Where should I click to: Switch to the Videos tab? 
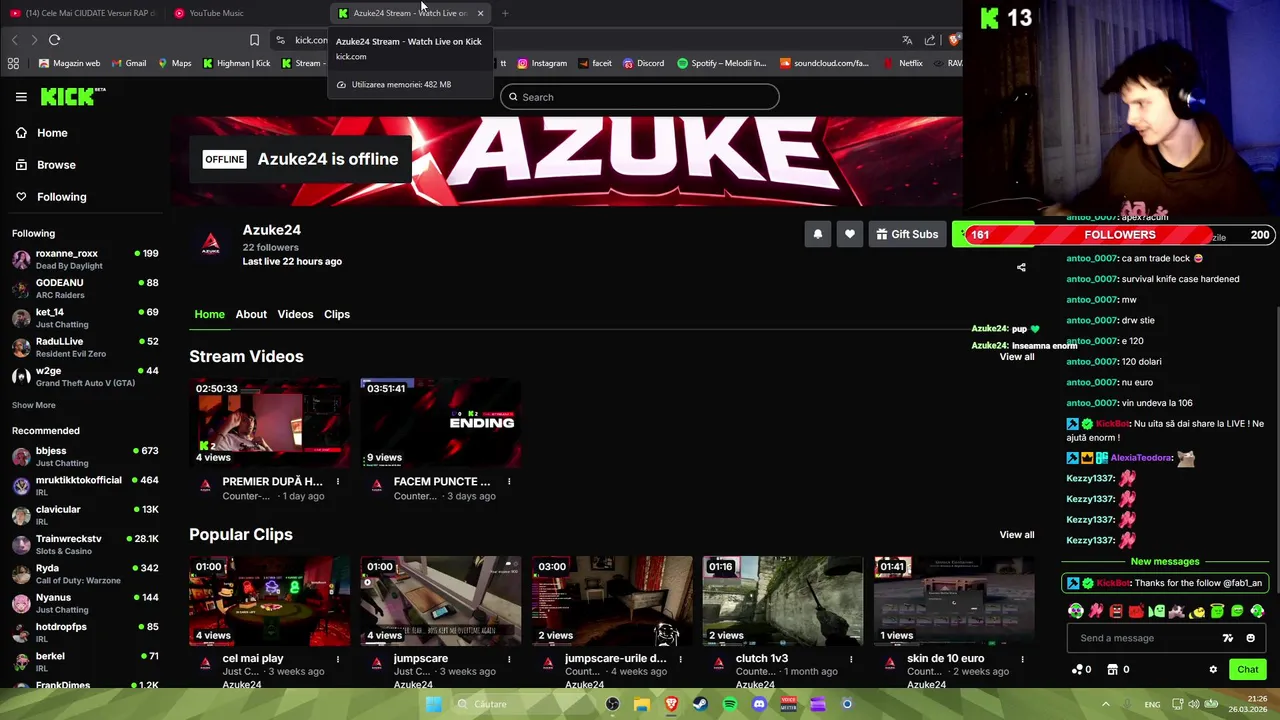pyautogui.click(x=295, y=314)
